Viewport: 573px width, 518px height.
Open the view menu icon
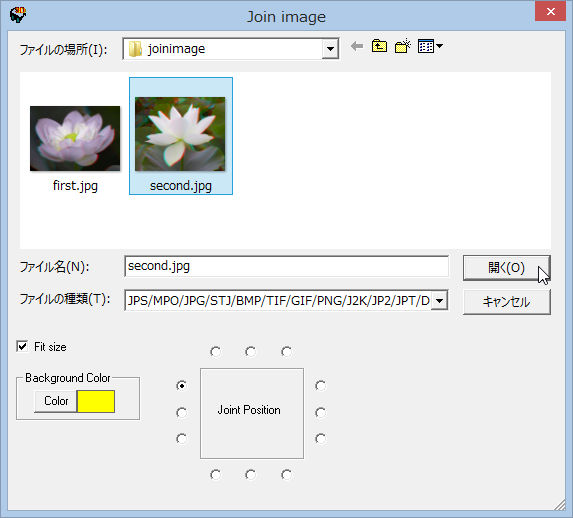click(x=426, y=46)
